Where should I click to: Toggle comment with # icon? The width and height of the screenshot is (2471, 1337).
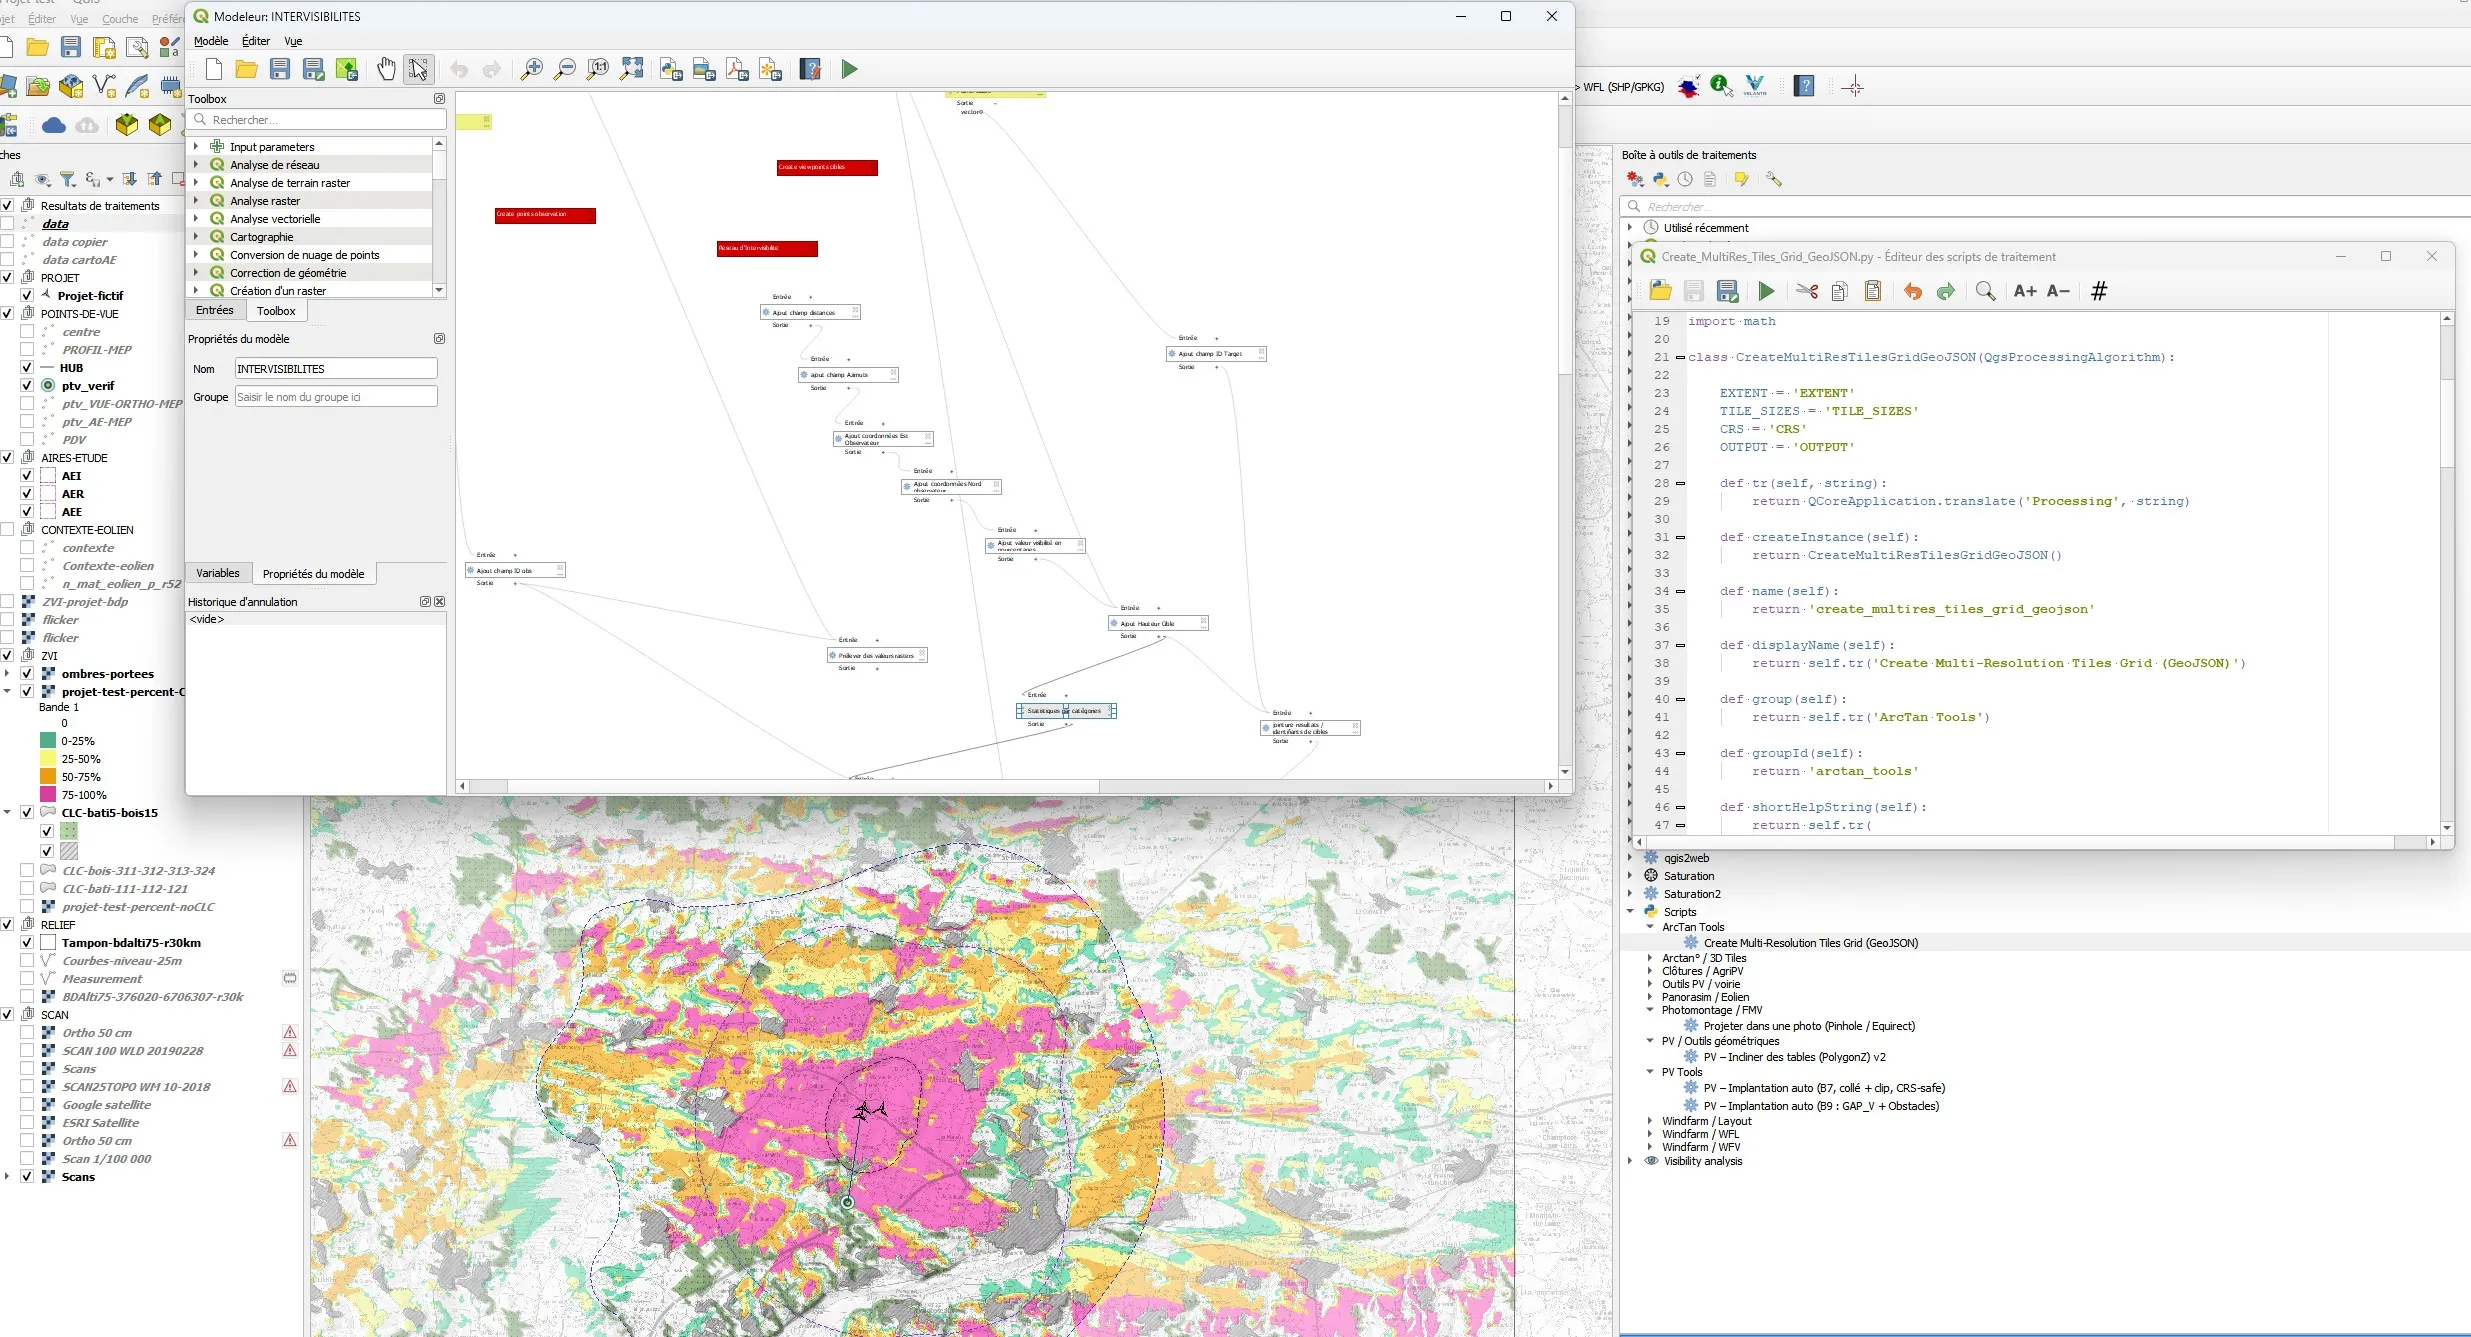[x=2099, y=291]
